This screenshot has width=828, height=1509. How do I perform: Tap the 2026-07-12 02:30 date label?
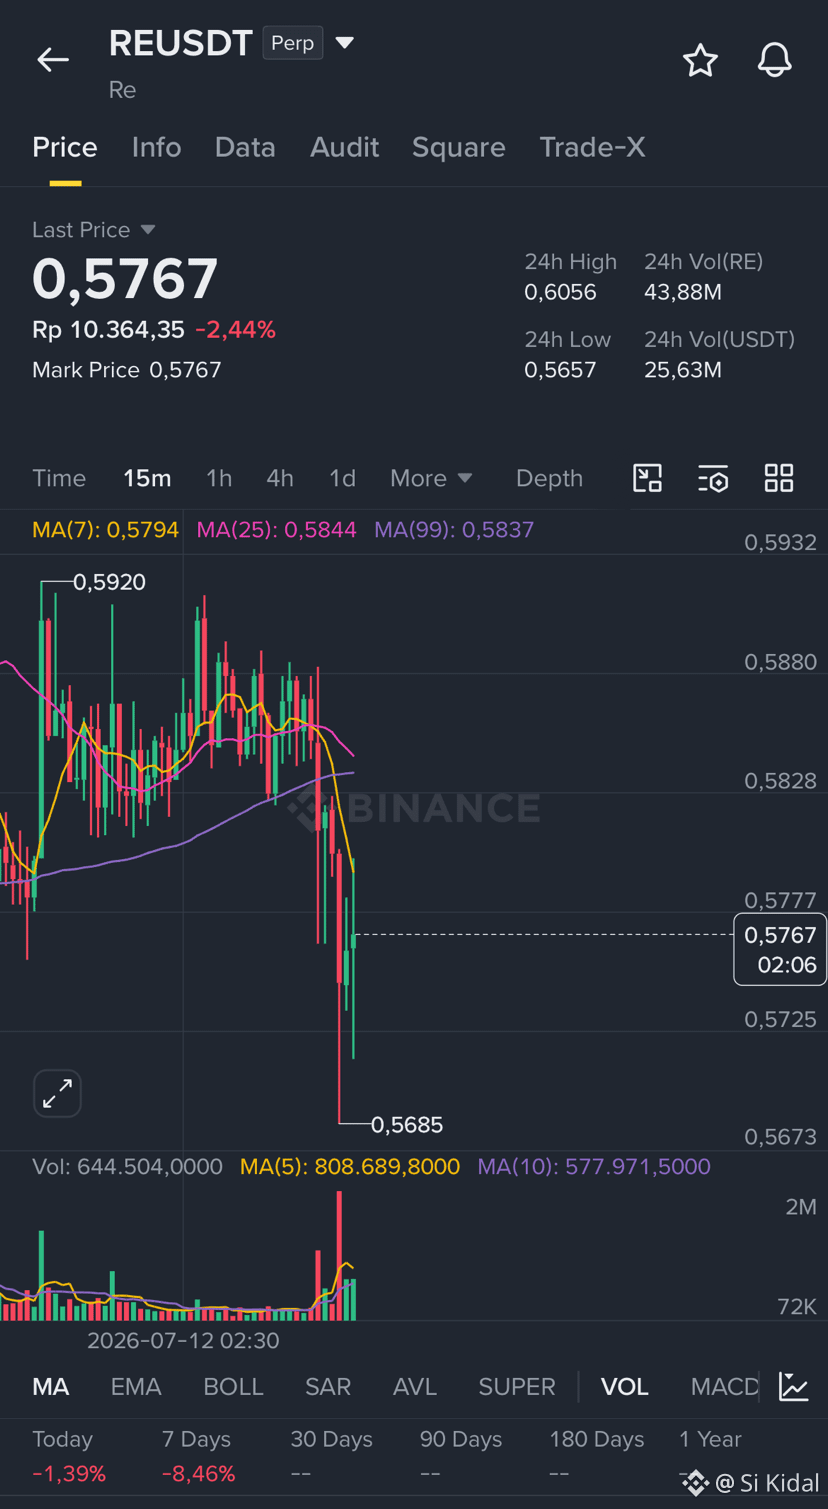coord(183,1341)
